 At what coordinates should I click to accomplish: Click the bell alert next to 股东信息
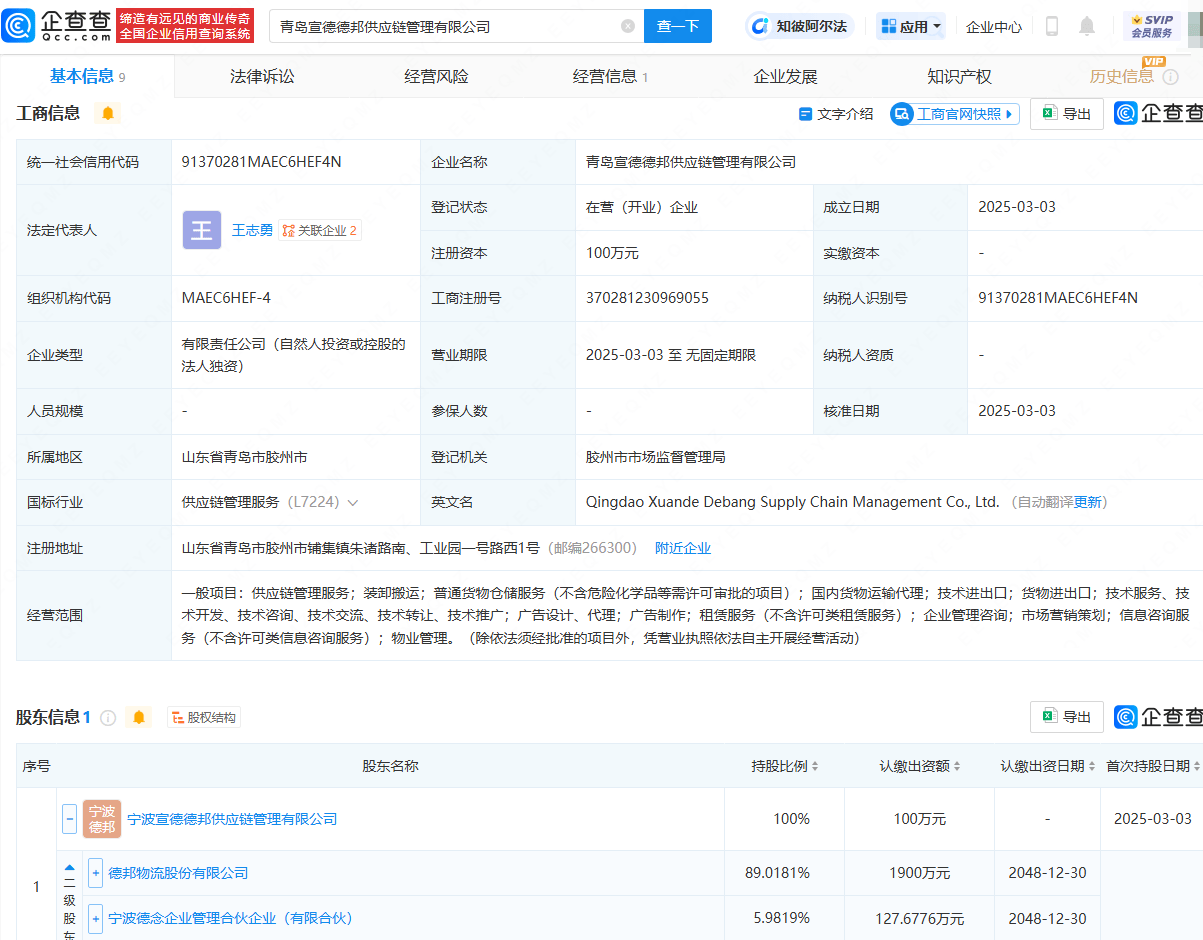tap(139, 717)
